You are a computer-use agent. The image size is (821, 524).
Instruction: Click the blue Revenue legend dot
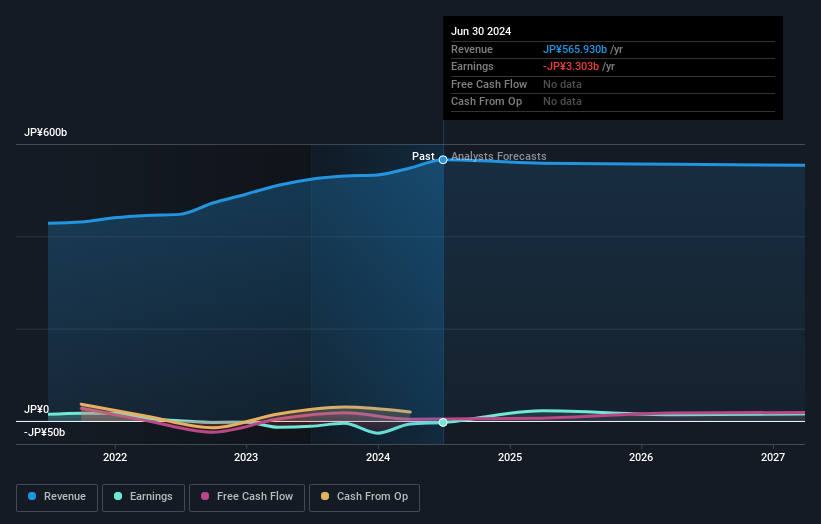click(32, 496)
